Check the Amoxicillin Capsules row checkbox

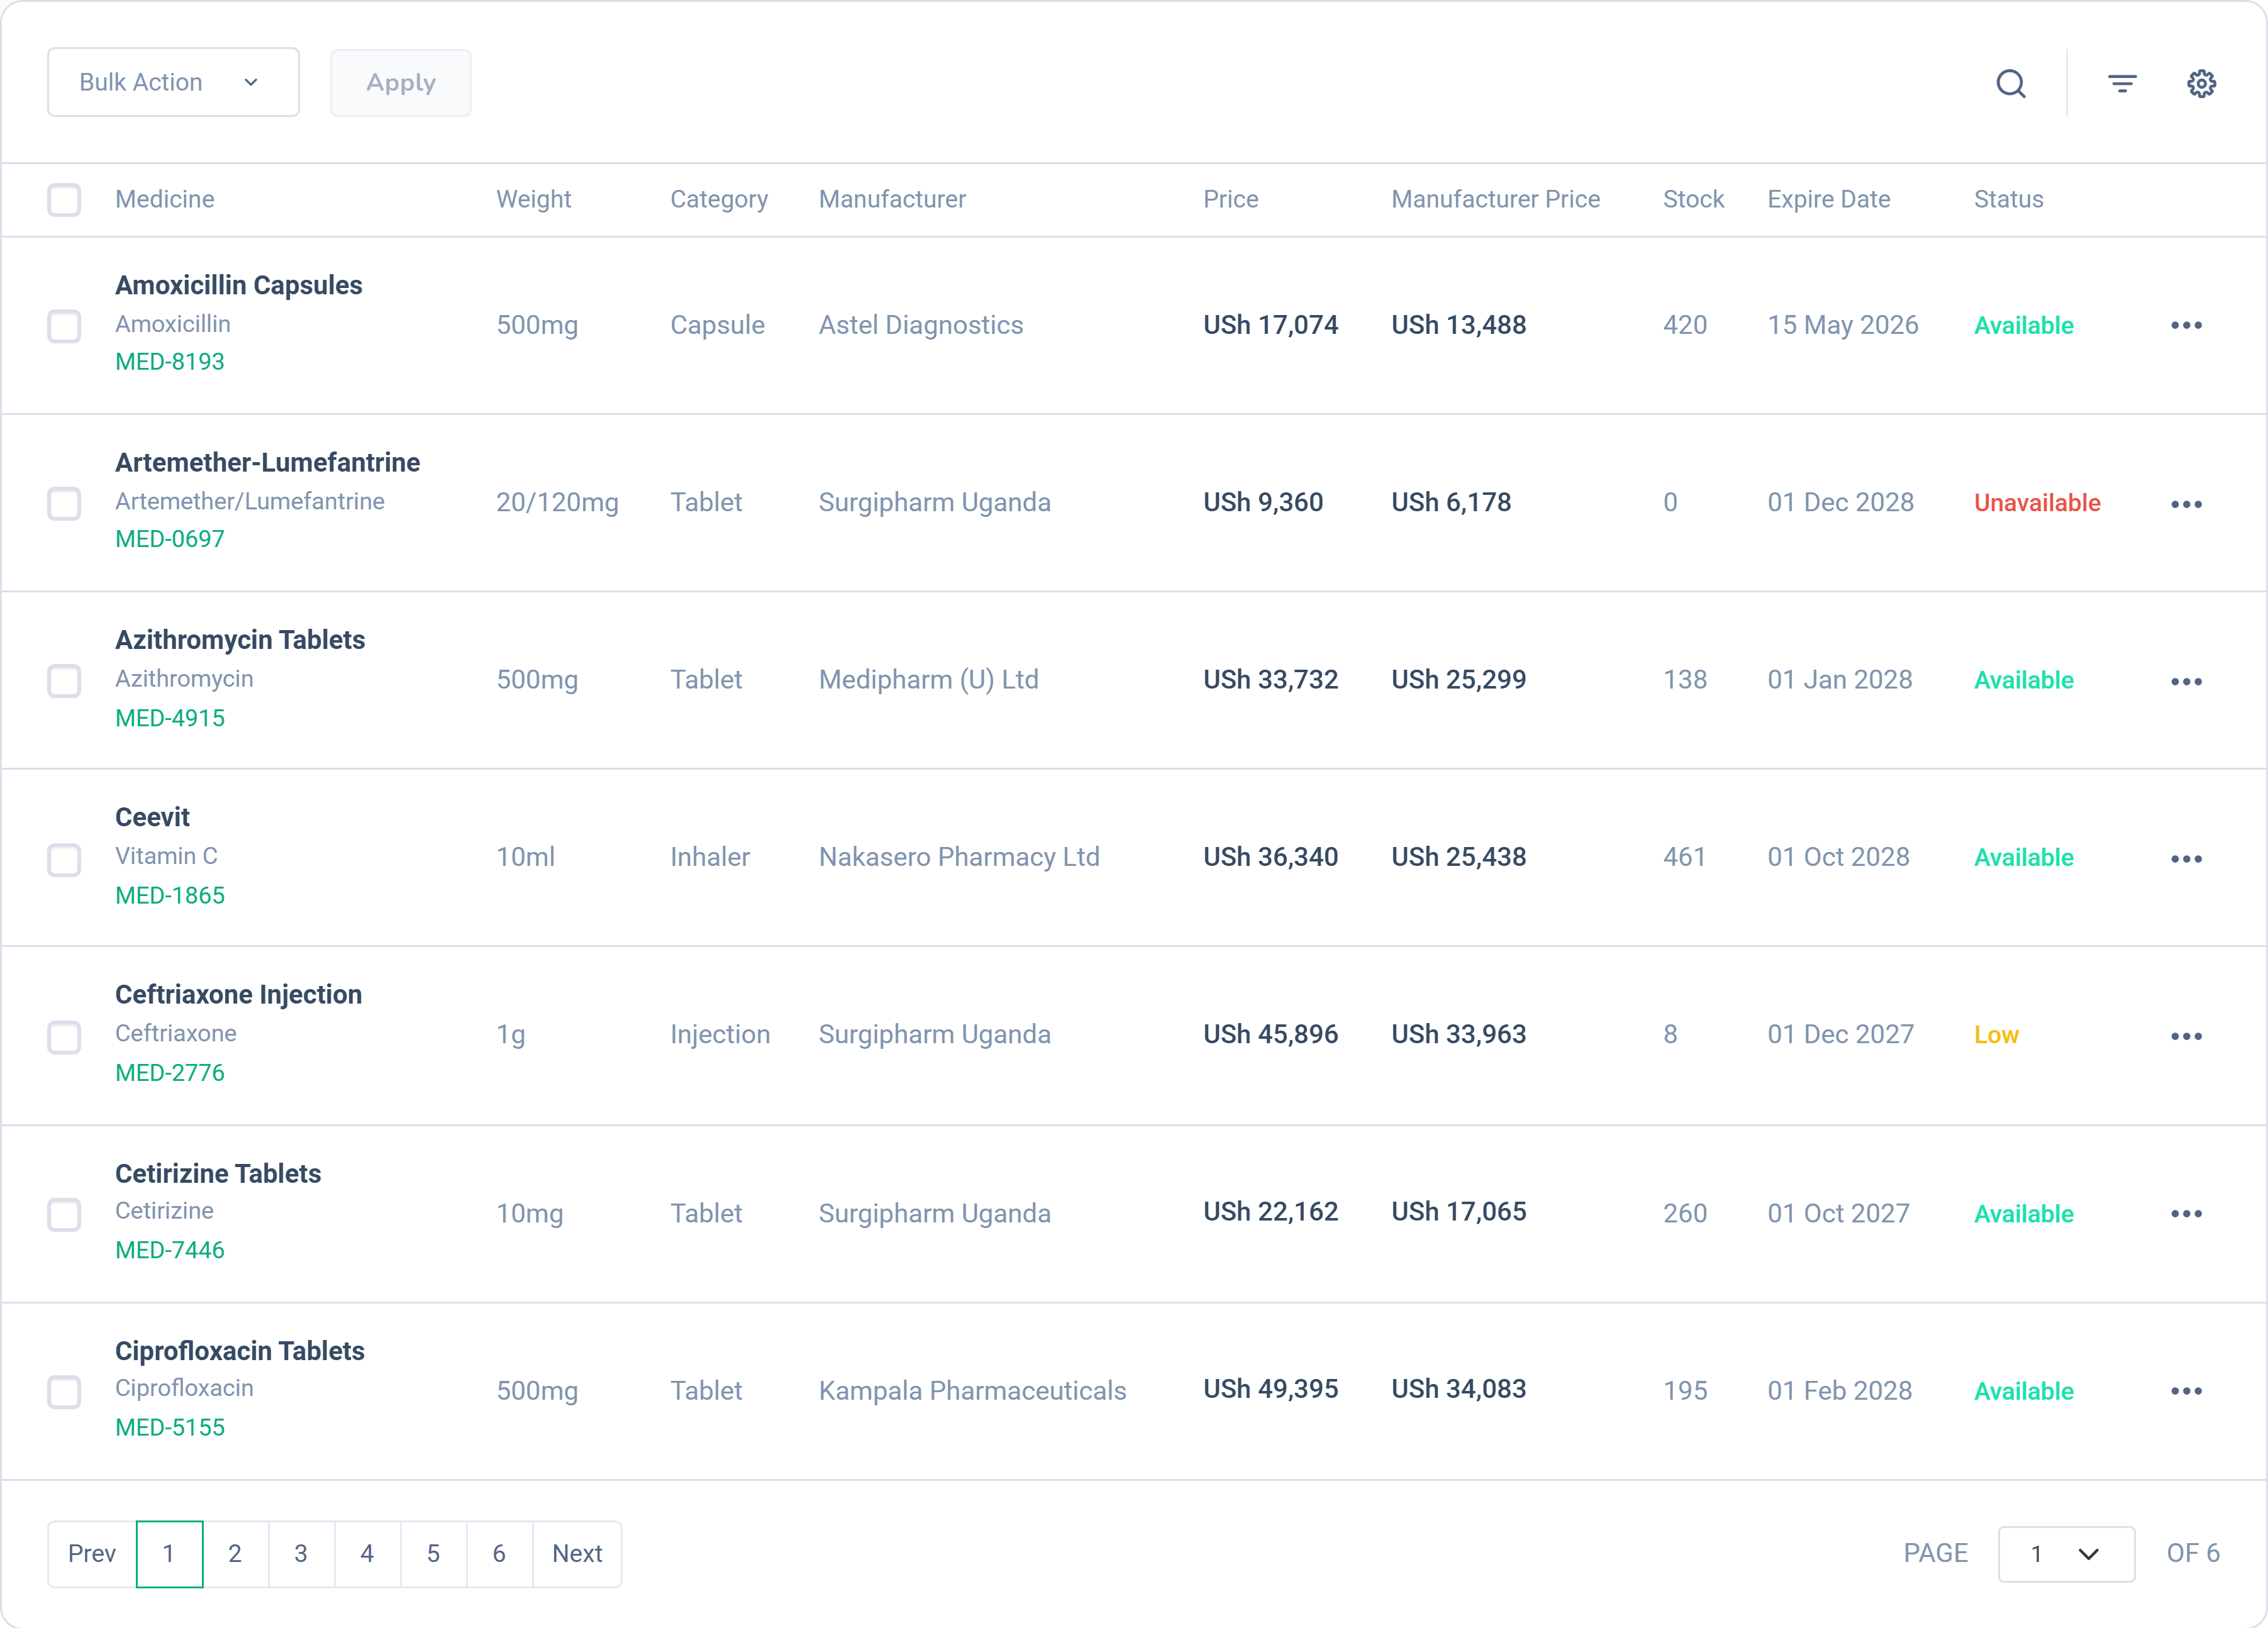pyautogui.click(x=64, y=325)
